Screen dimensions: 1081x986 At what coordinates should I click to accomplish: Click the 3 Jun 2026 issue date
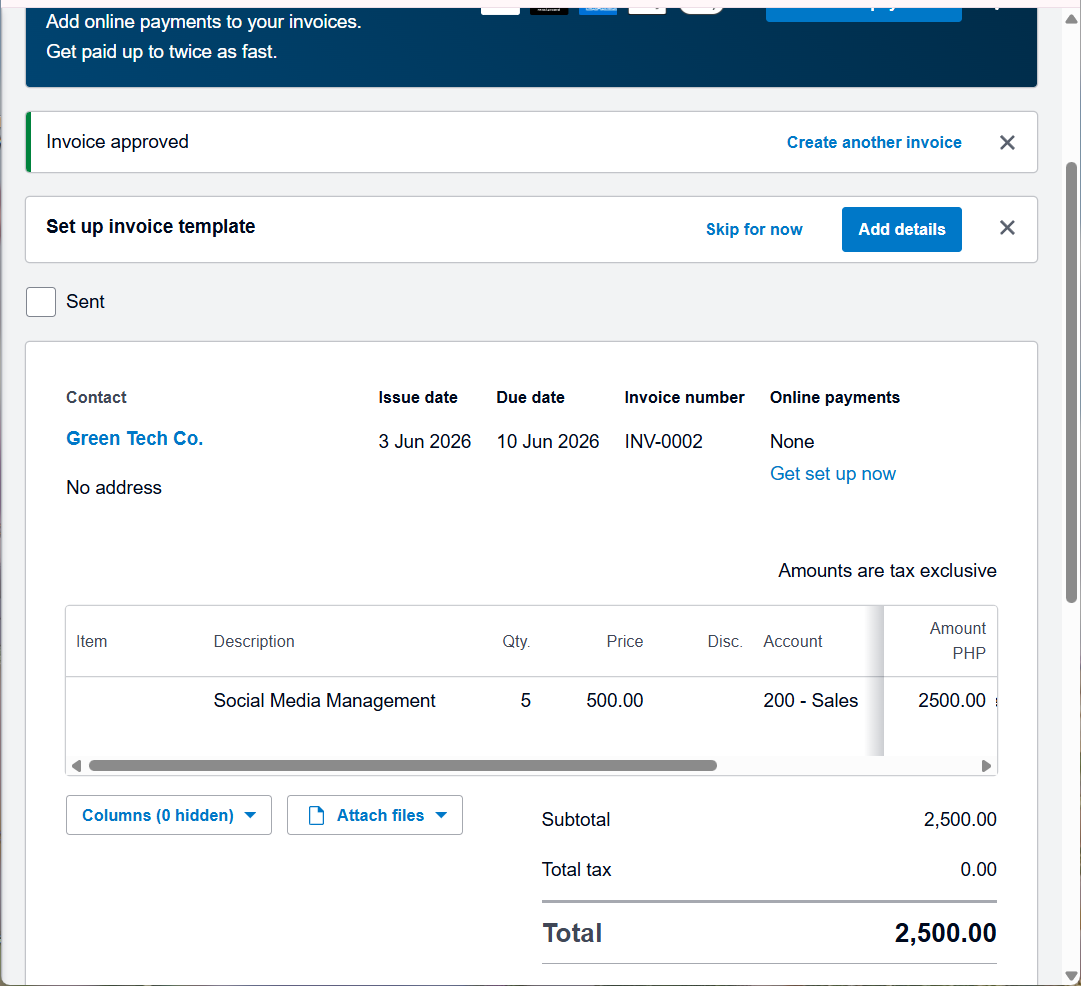(424, 441)
